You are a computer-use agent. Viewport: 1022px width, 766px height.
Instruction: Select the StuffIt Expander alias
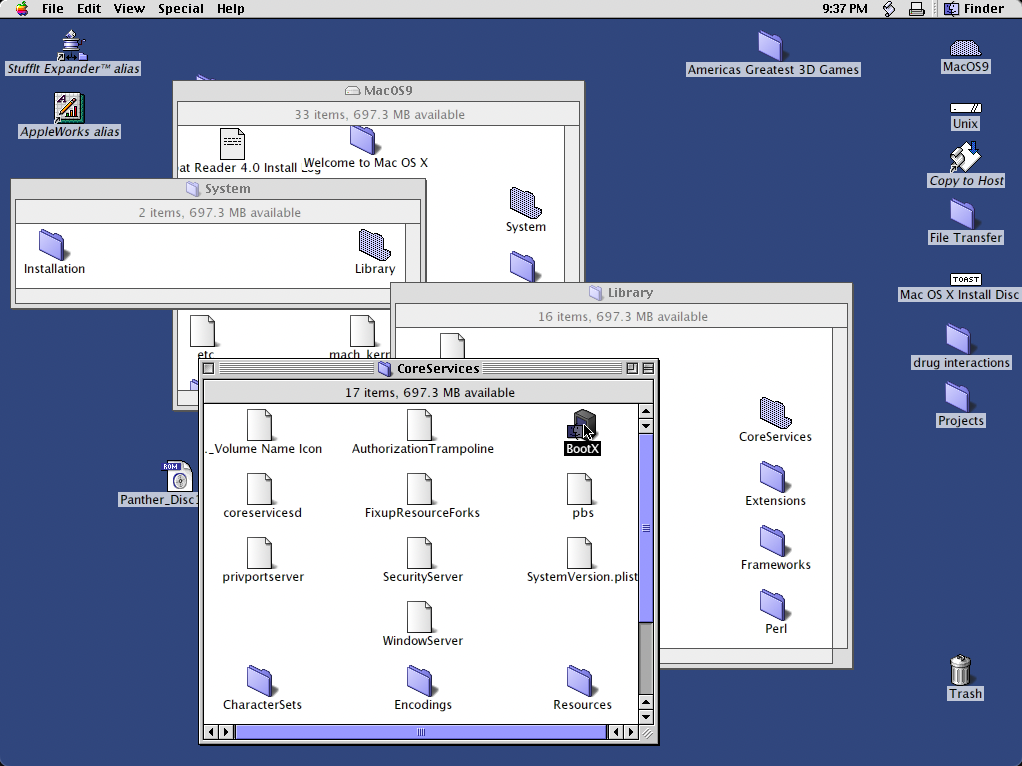pyautogui.click(x=70, y=42)
